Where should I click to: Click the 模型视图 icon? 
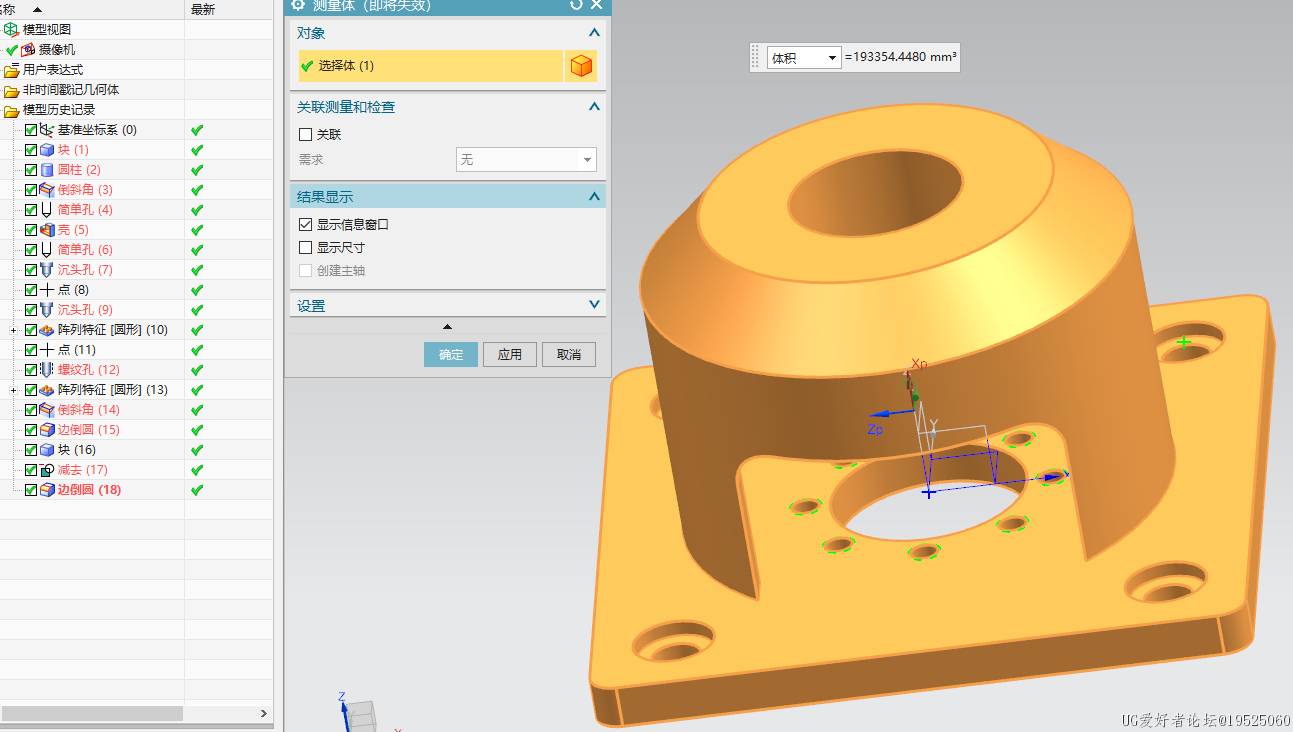[11, 30]
